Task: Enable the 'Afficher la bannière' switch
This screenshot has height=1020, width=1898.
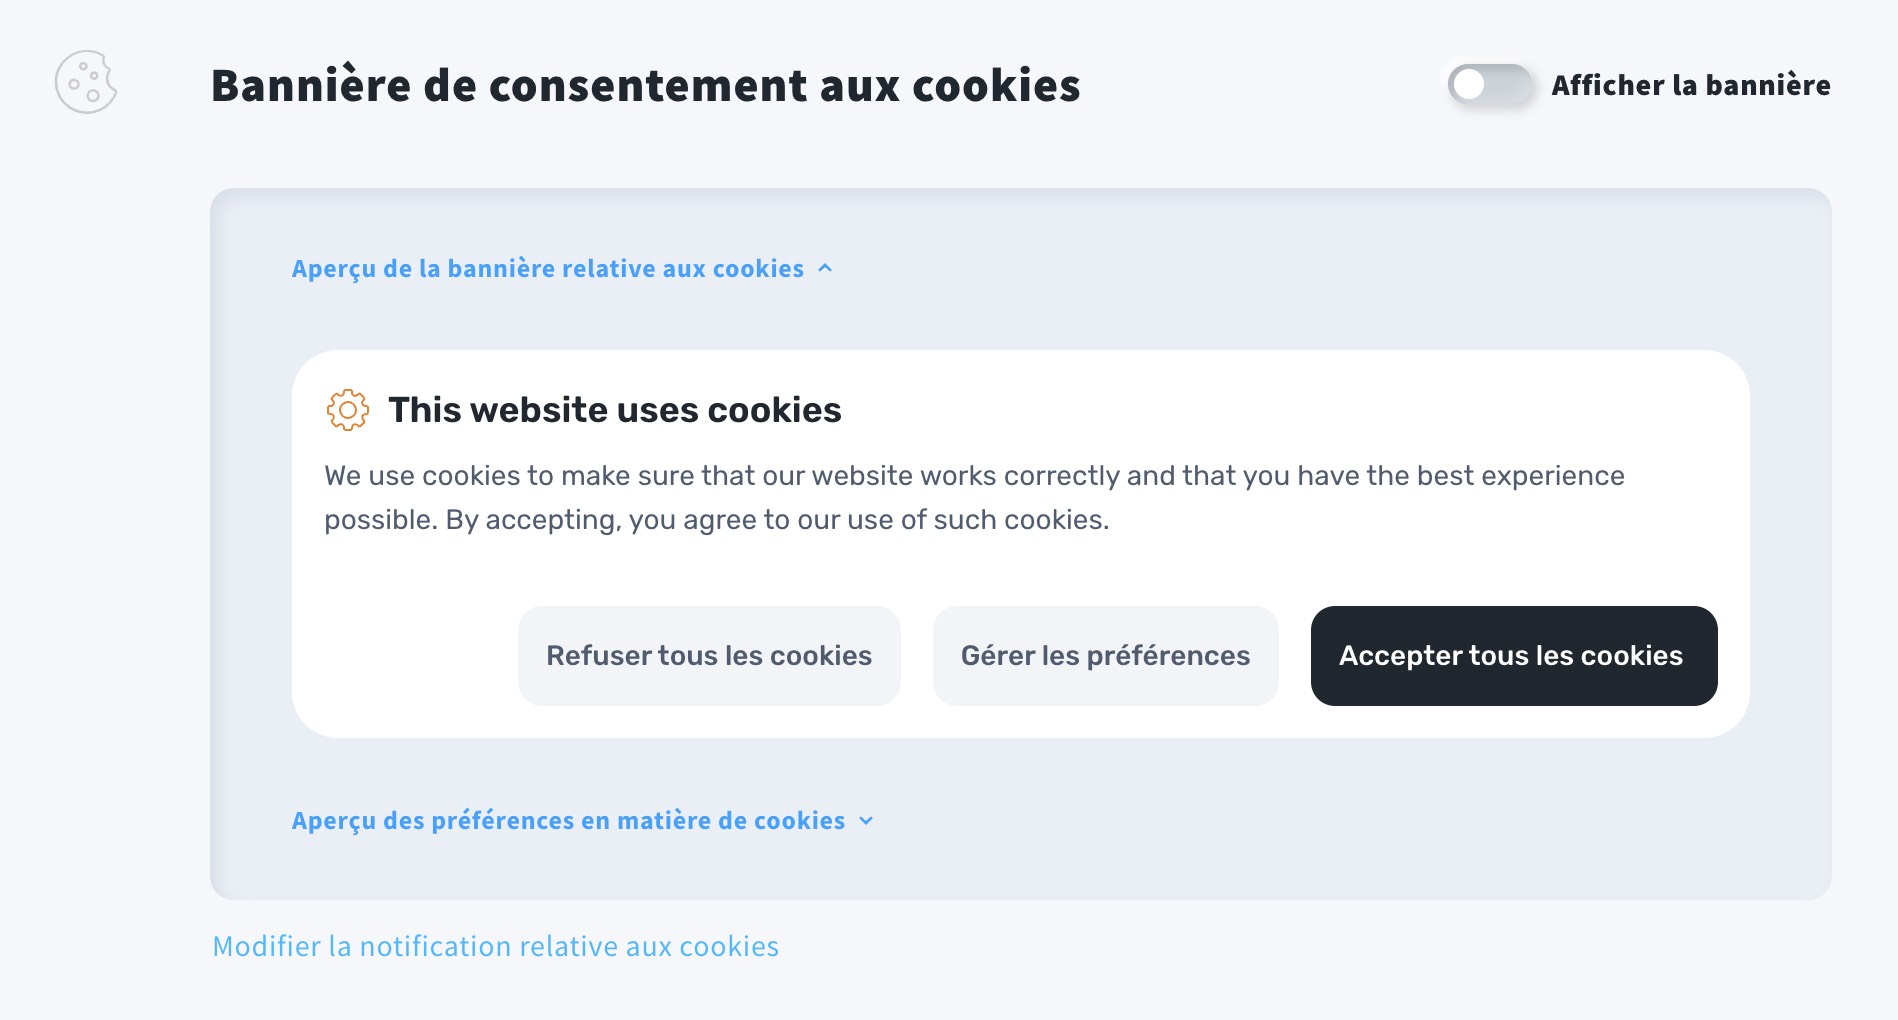Action: [1491, 87]
